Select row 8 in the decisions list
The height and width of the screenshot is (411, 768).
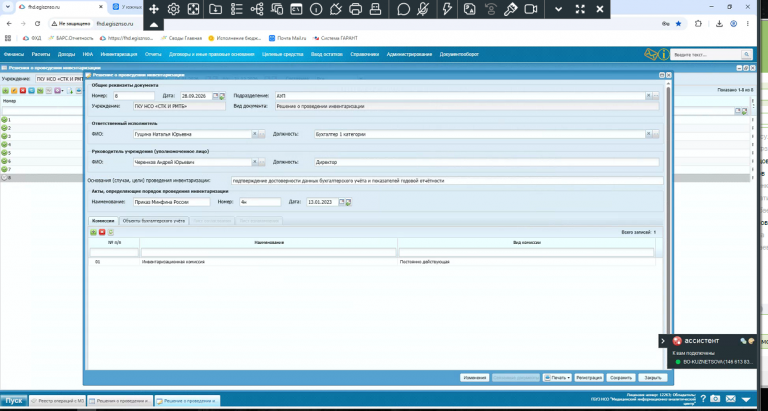click(42, 178)
